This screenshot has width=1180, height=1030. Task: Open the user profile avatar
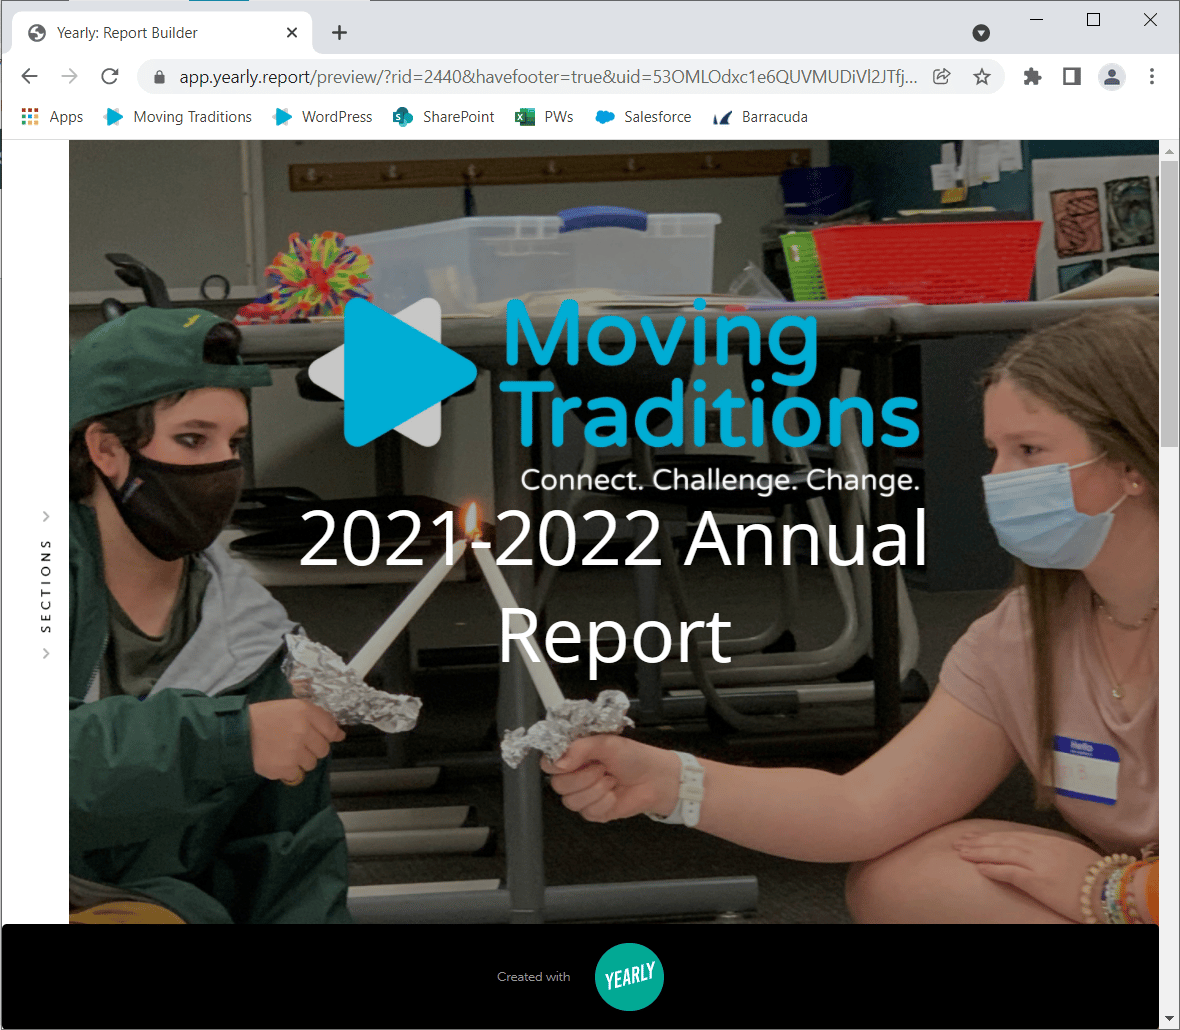pyautogui.click(x=1112, y=76)
